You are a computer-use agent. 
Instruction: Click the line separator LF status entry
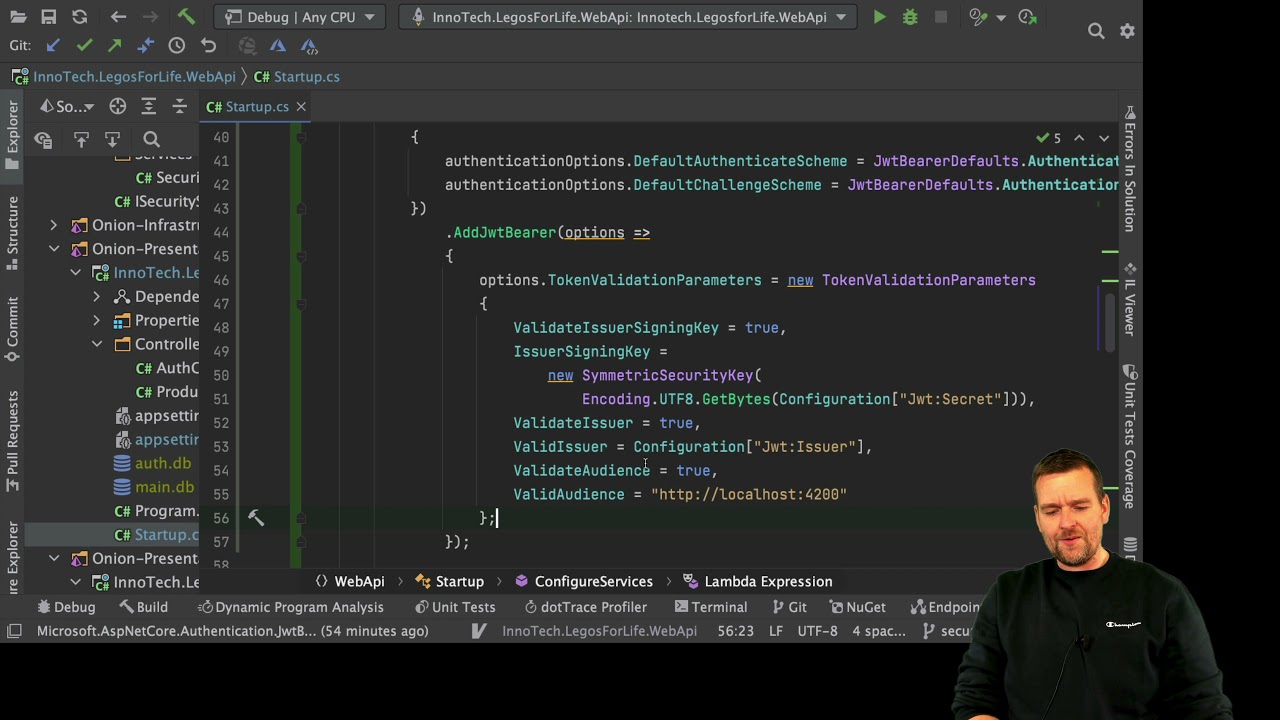[775, 631]
